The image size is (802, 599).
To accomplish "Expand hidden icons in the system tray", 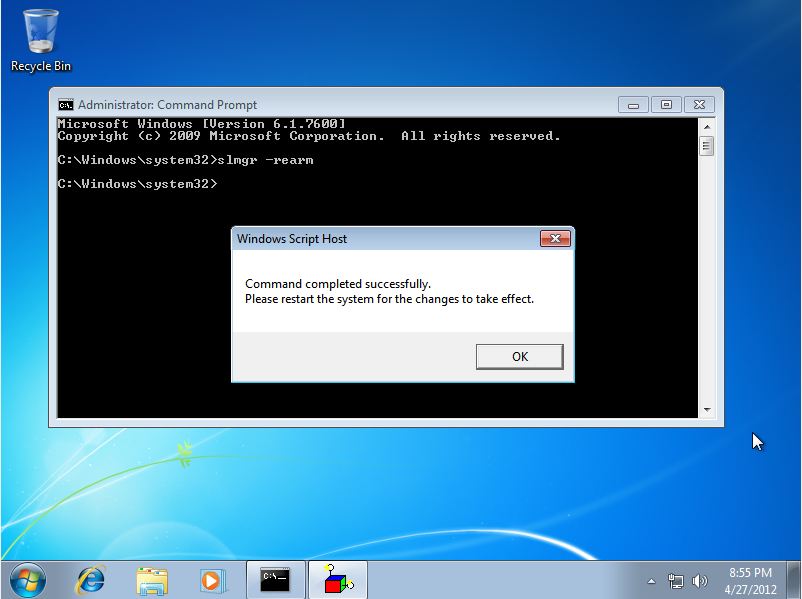I will pos(651,580).
